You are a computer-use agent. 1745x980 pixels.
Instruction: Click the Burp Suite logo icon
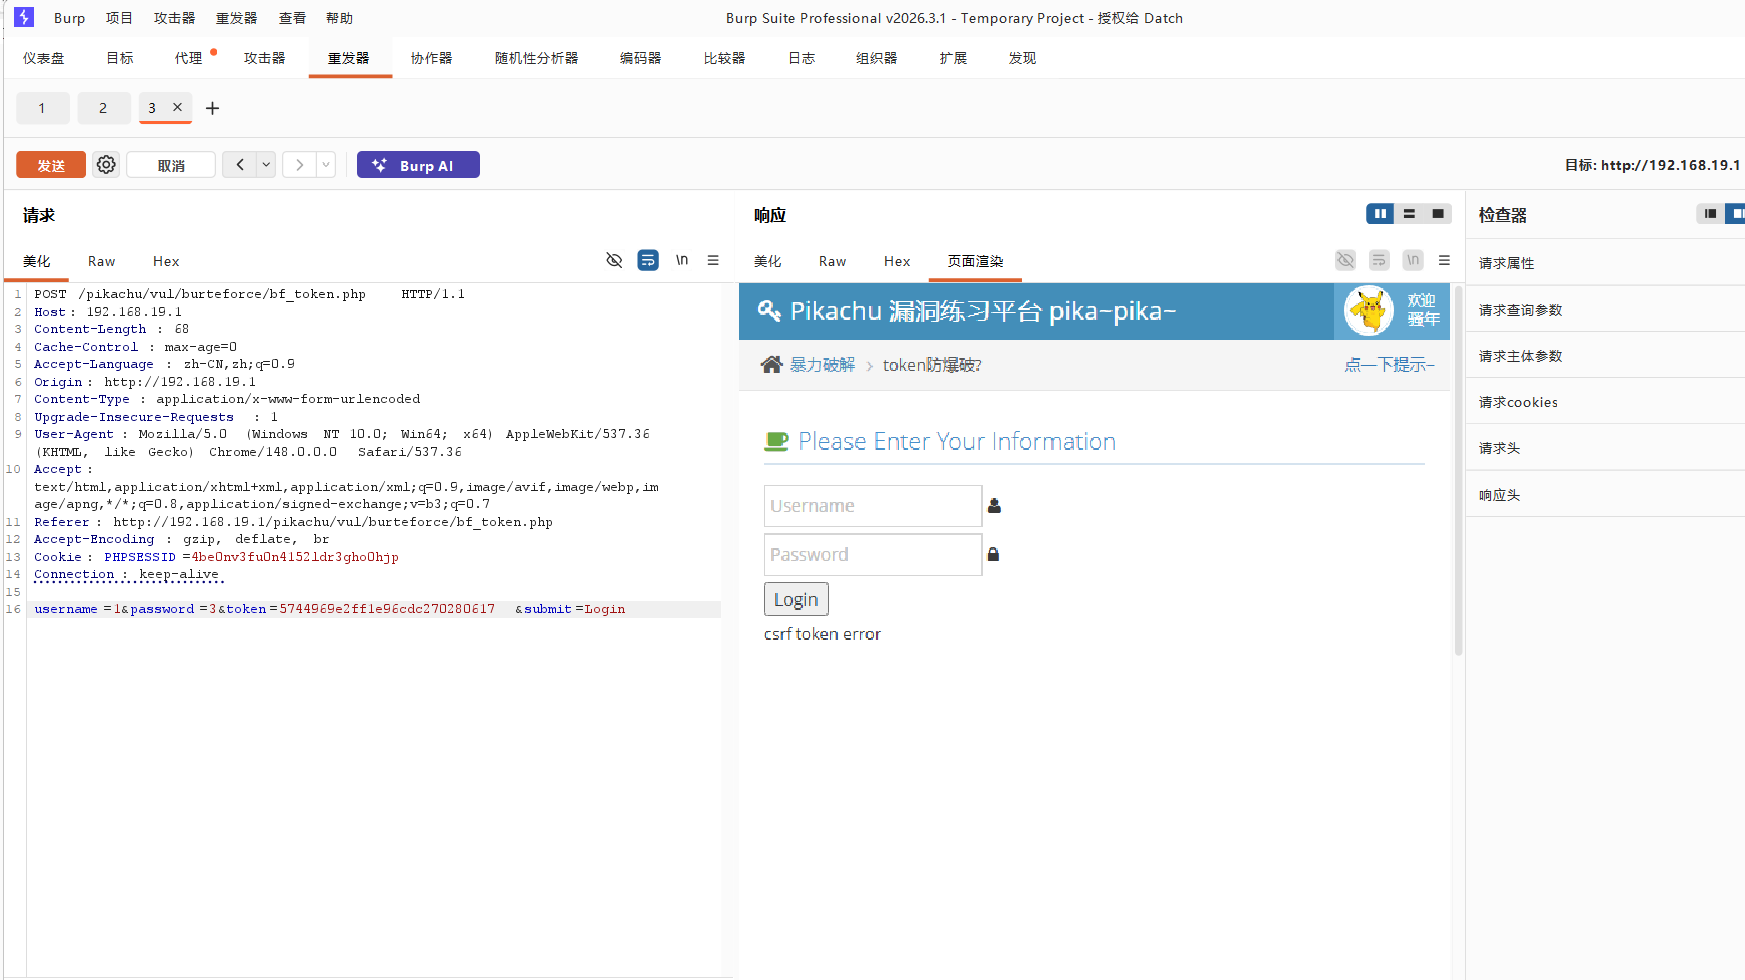click(x=24, y=17)
